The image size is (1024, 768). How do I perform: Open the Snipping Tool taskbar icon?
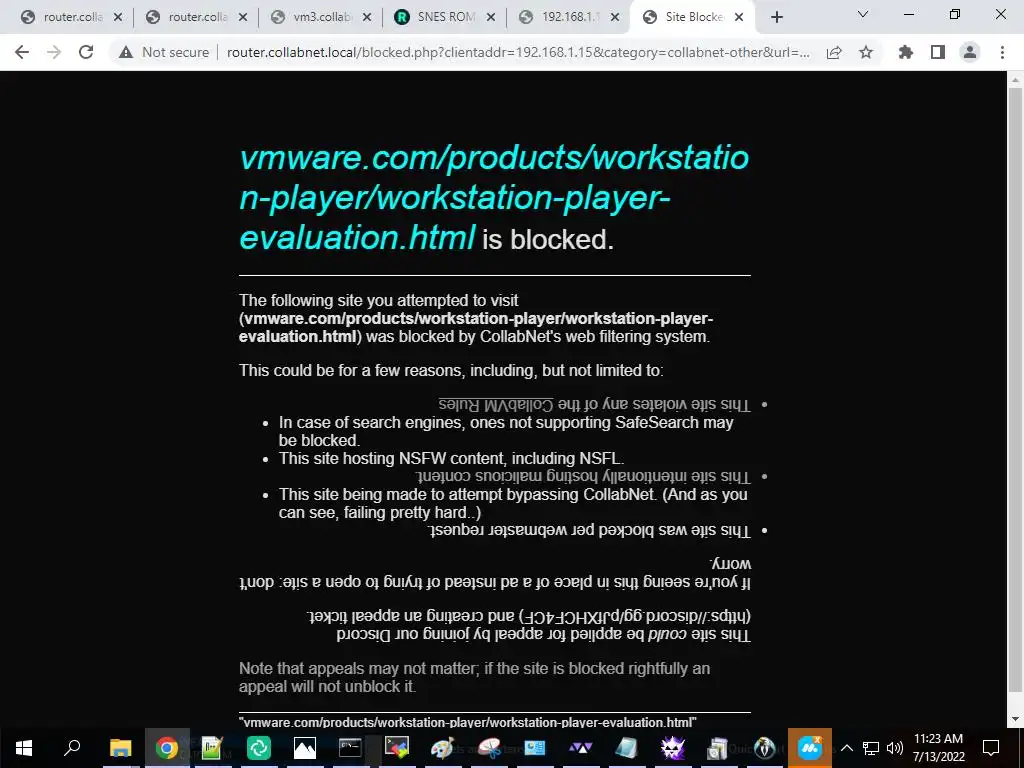[x=488, y=748]
